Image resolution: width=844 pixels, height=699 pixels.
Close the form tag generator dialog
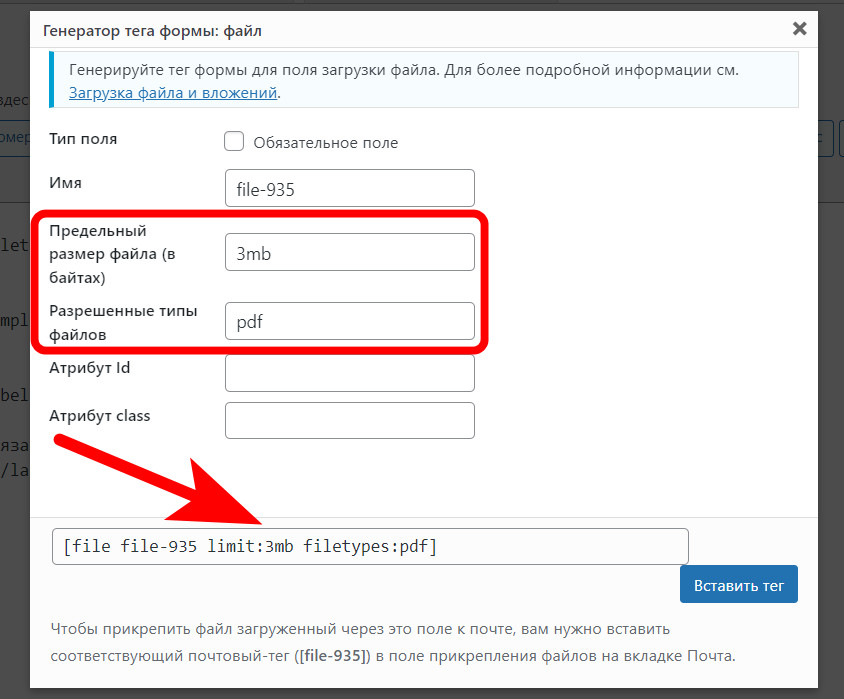click(x=799, y=29)
